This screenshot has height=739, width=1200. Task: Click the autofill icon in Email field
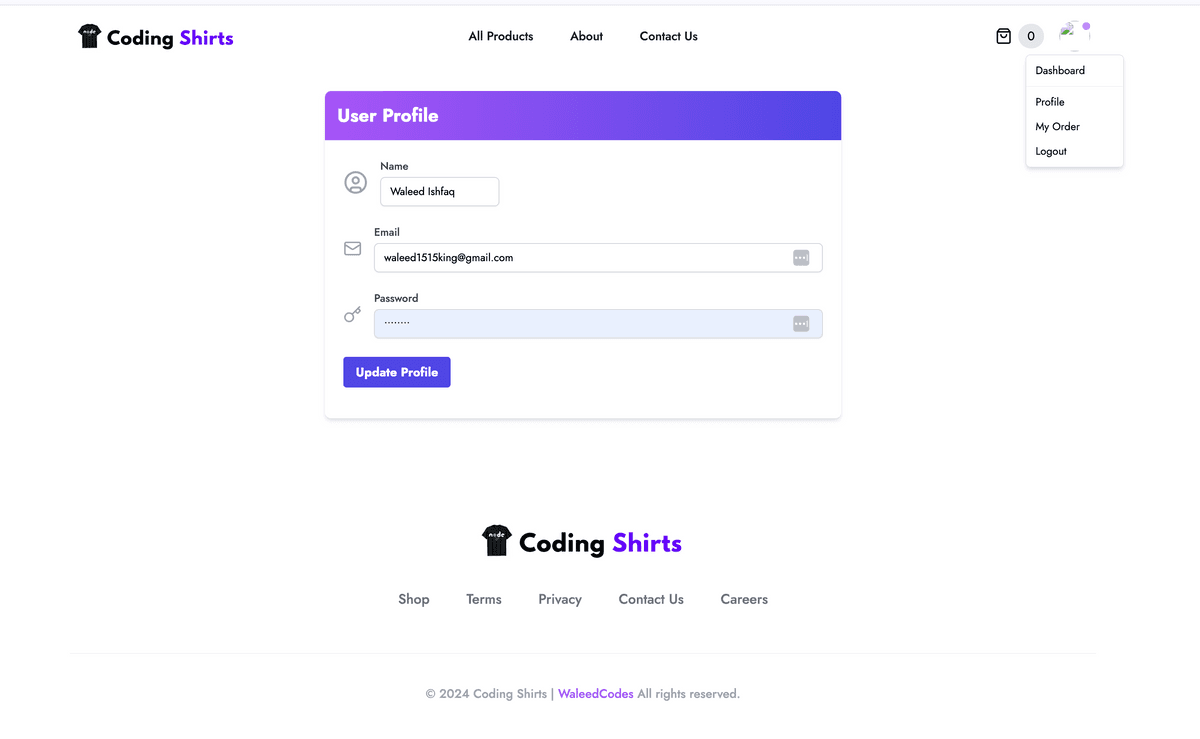pos(801,258)
